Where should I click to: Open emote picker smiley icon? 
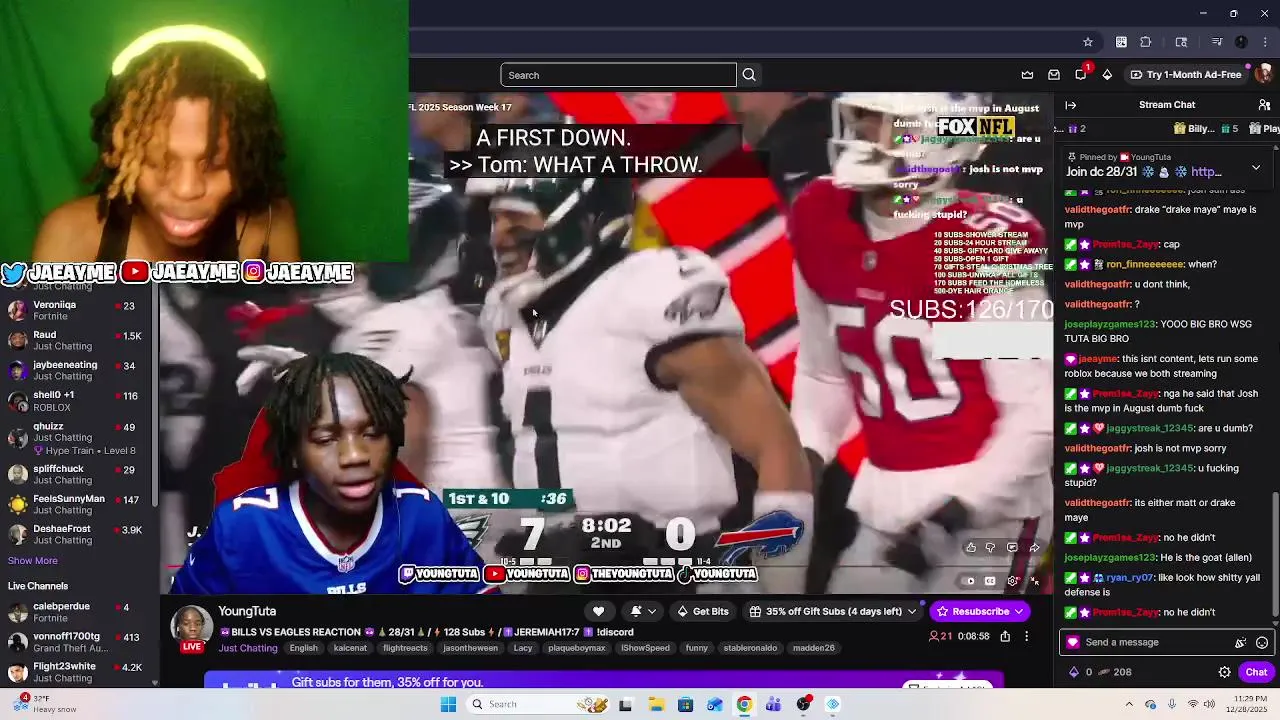1262,643
